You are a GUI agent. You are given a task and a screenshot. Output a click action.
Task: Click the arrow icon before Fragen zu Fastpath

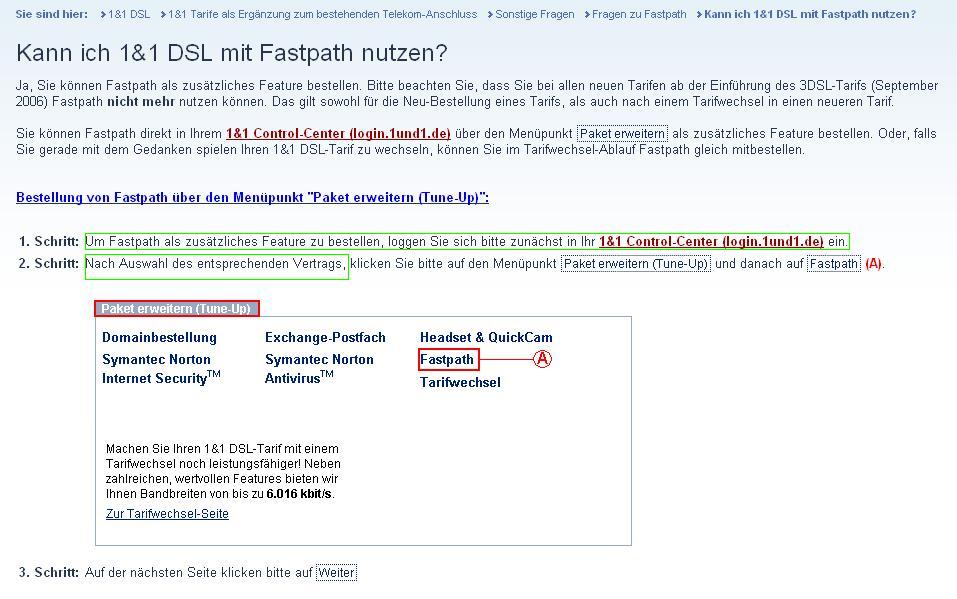(587, 15)
